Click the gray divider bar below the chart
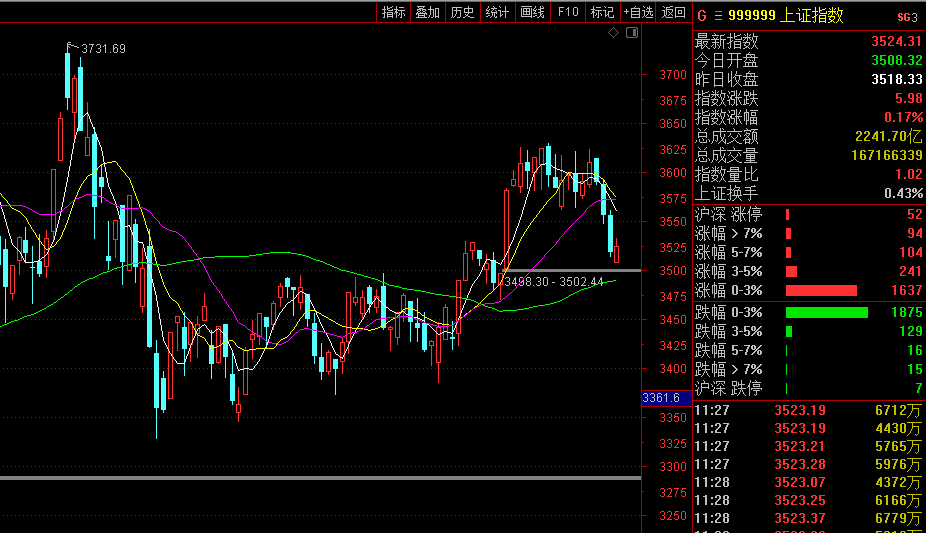The width and height of the screenshot is (926, 533). pyautogui.click(x=320, y=478)
